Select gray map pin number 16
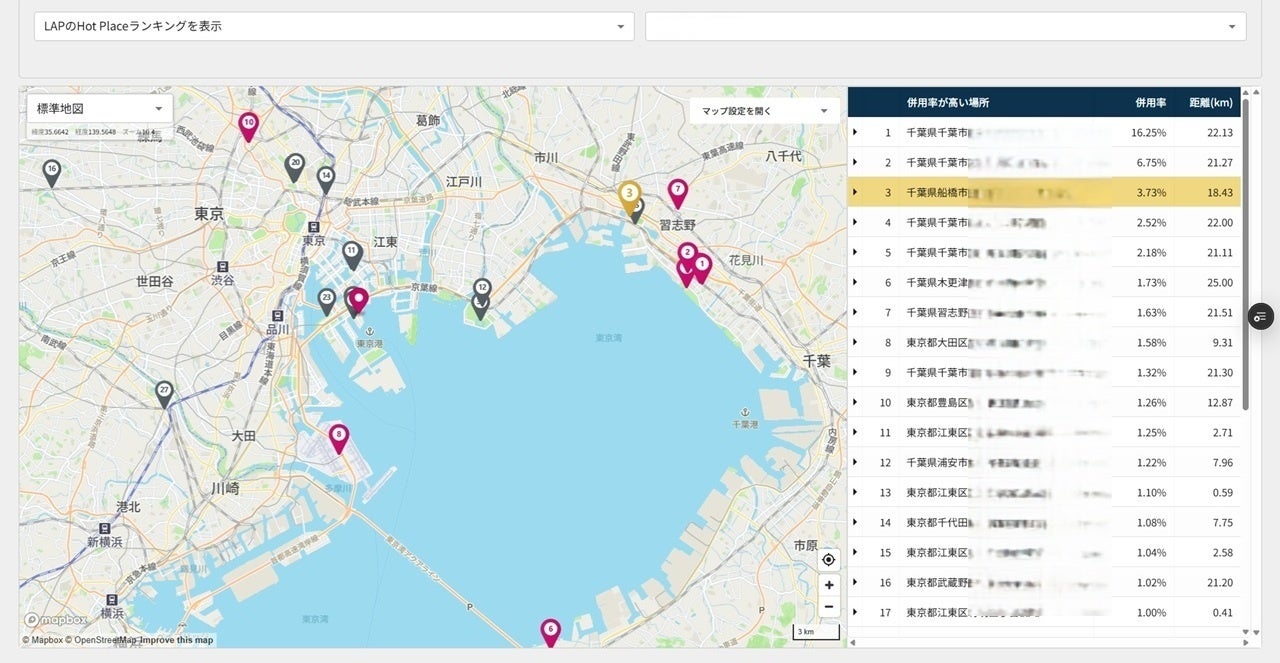 coord(52,171)
